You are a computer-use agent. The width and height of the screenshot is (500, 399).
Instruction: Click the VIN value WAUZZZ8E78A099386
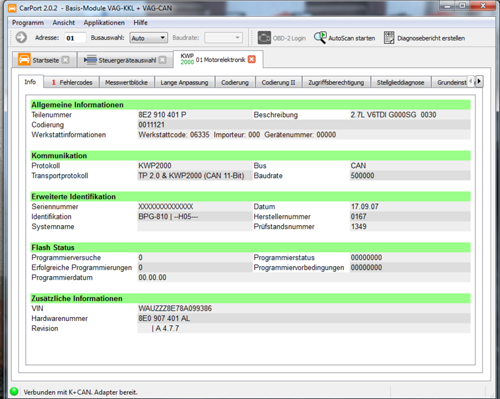(175, 308)
